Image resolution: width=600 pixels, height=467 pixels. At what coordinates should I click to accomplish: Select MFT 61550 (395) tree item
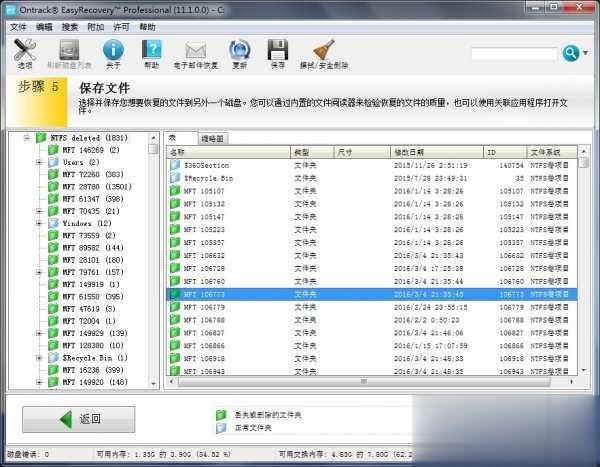tap(93, 297)
